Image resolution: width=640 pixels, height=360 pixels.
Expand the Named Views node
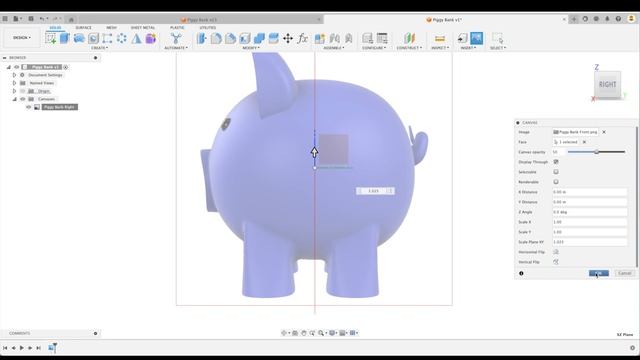[x=14, y=83]
